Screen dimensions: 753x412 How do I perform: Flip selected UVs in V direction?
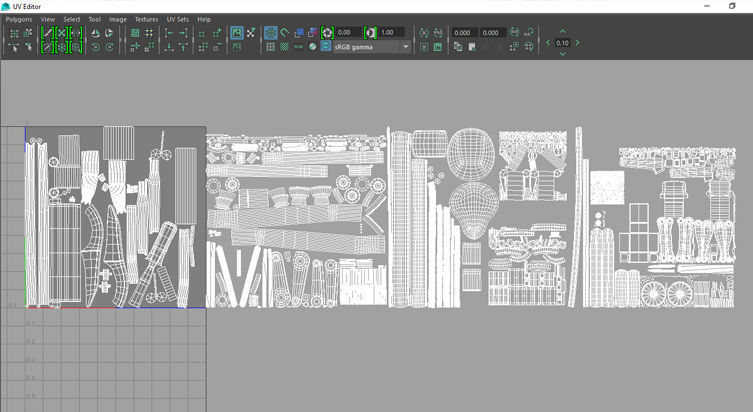pos(109,33)
